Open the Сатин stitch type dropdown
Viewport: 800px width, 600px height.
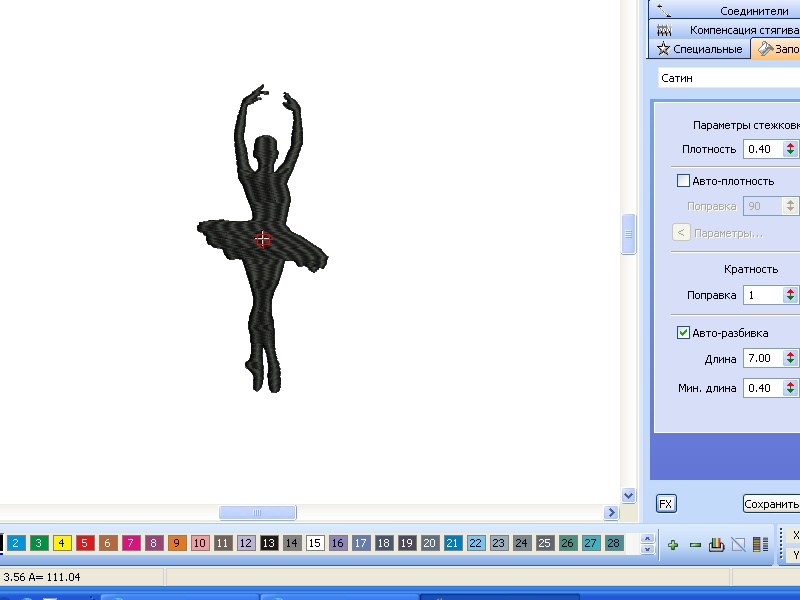pyautogui.click(x=728, y=78)
